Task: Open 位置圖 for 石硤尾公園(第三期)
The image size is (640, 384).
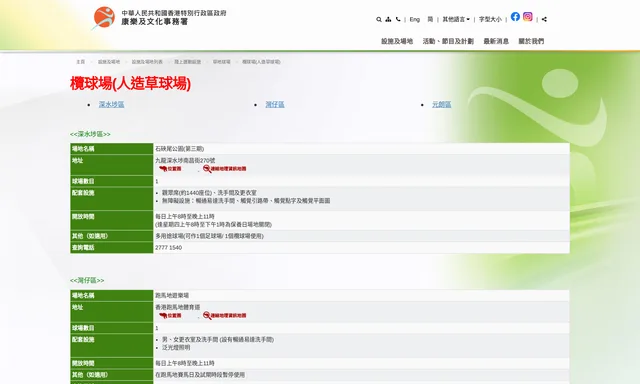Action: (x=170, y=169)
